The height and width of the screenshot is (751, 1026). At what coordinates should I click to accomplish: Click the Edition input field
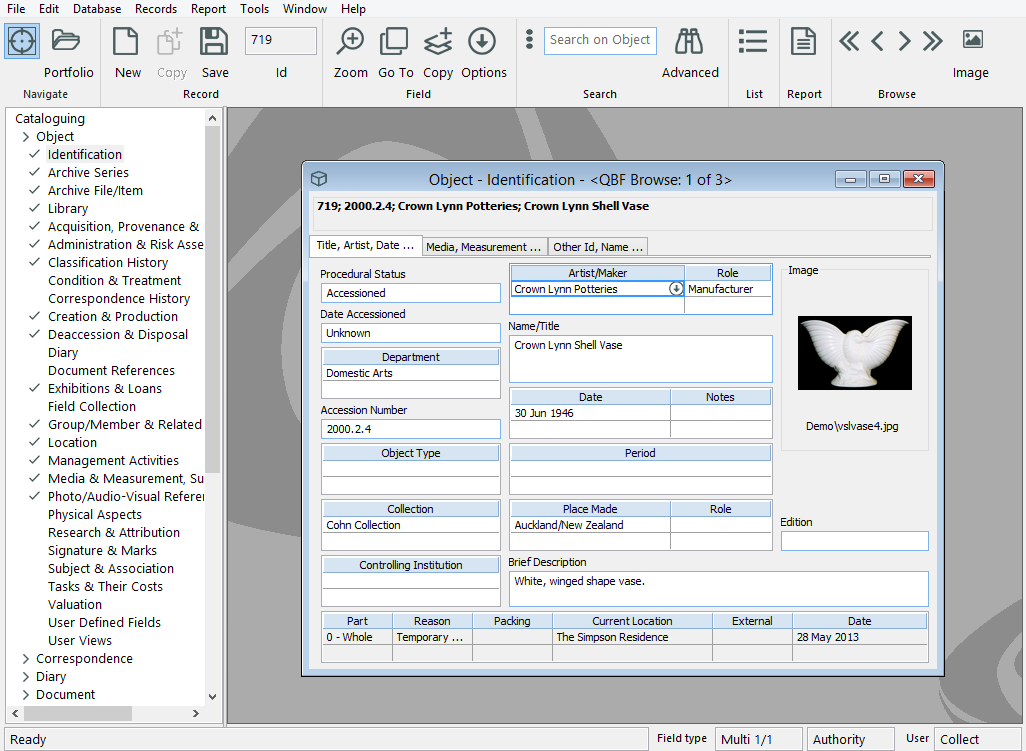pos(855,541)
